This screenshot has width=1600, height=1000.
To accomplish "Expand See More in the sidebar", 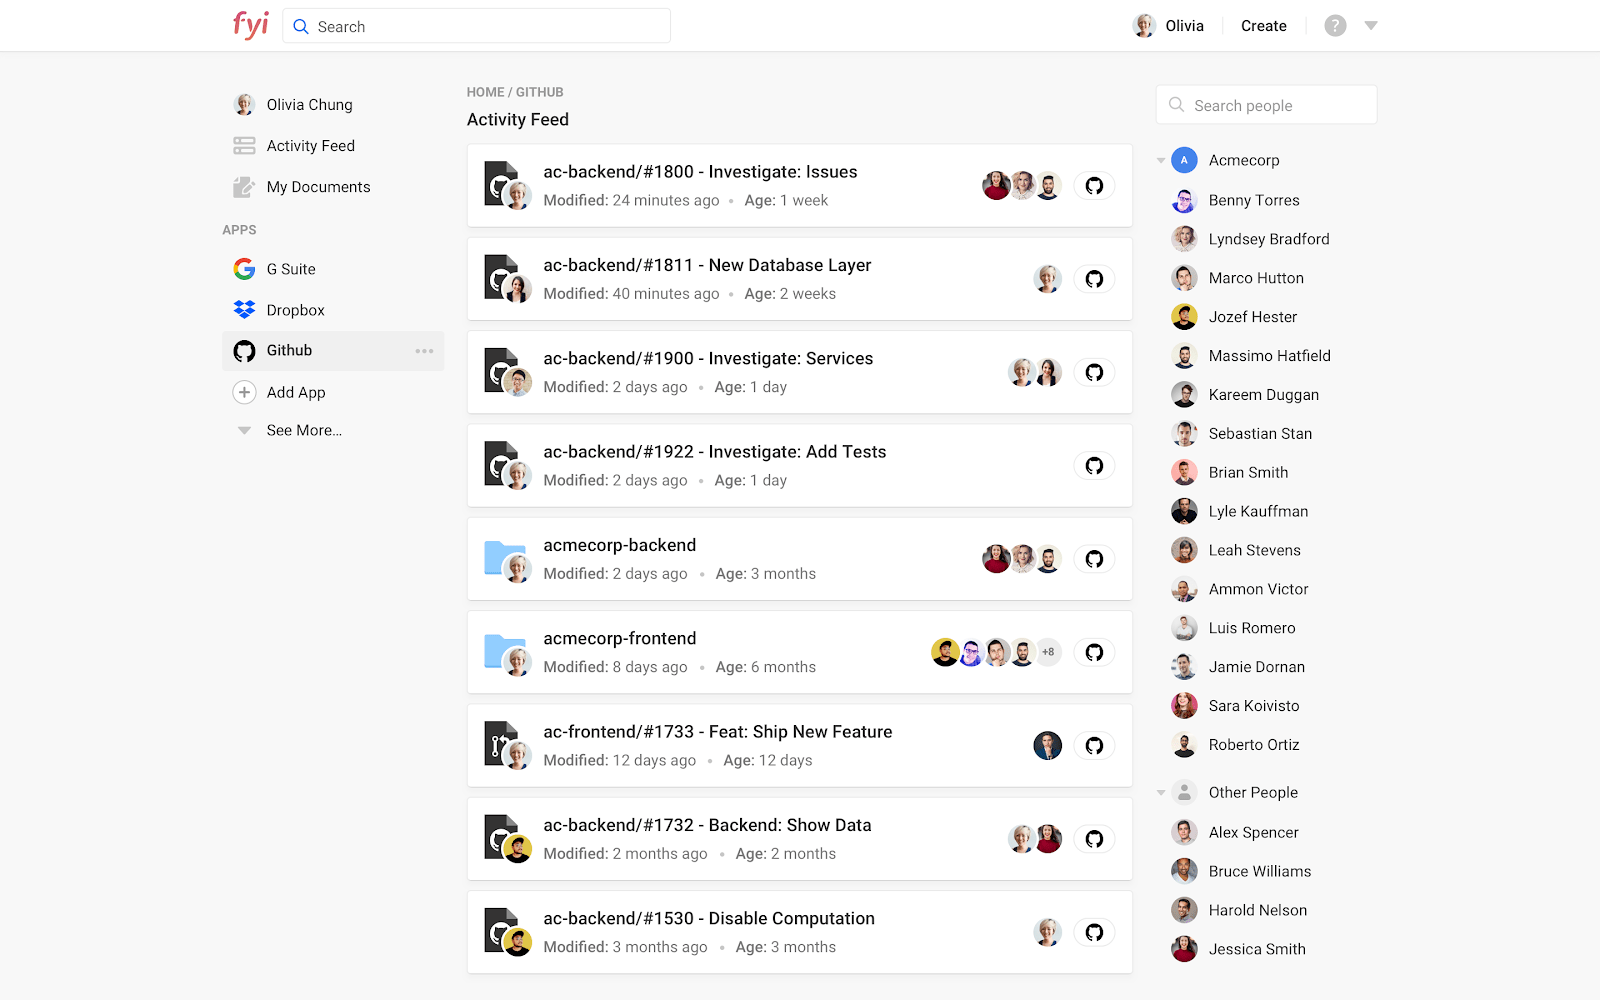I will tap(290, 431).
